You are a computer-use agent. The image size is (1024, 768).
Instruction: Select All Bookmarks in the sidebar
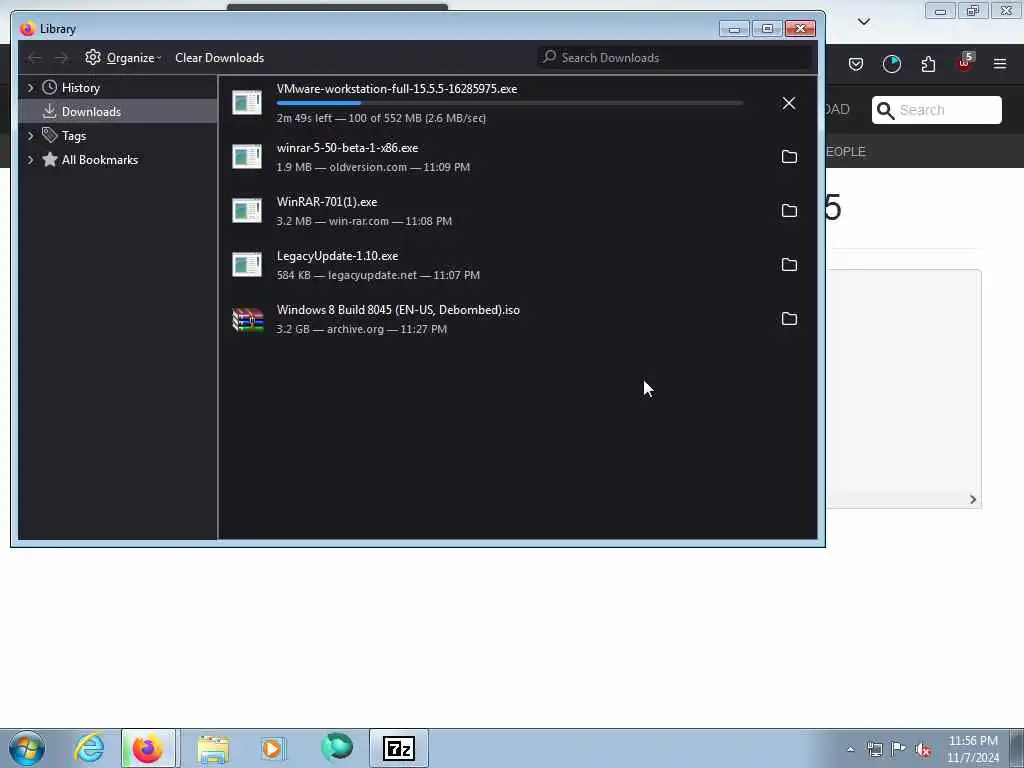(99, 160)
